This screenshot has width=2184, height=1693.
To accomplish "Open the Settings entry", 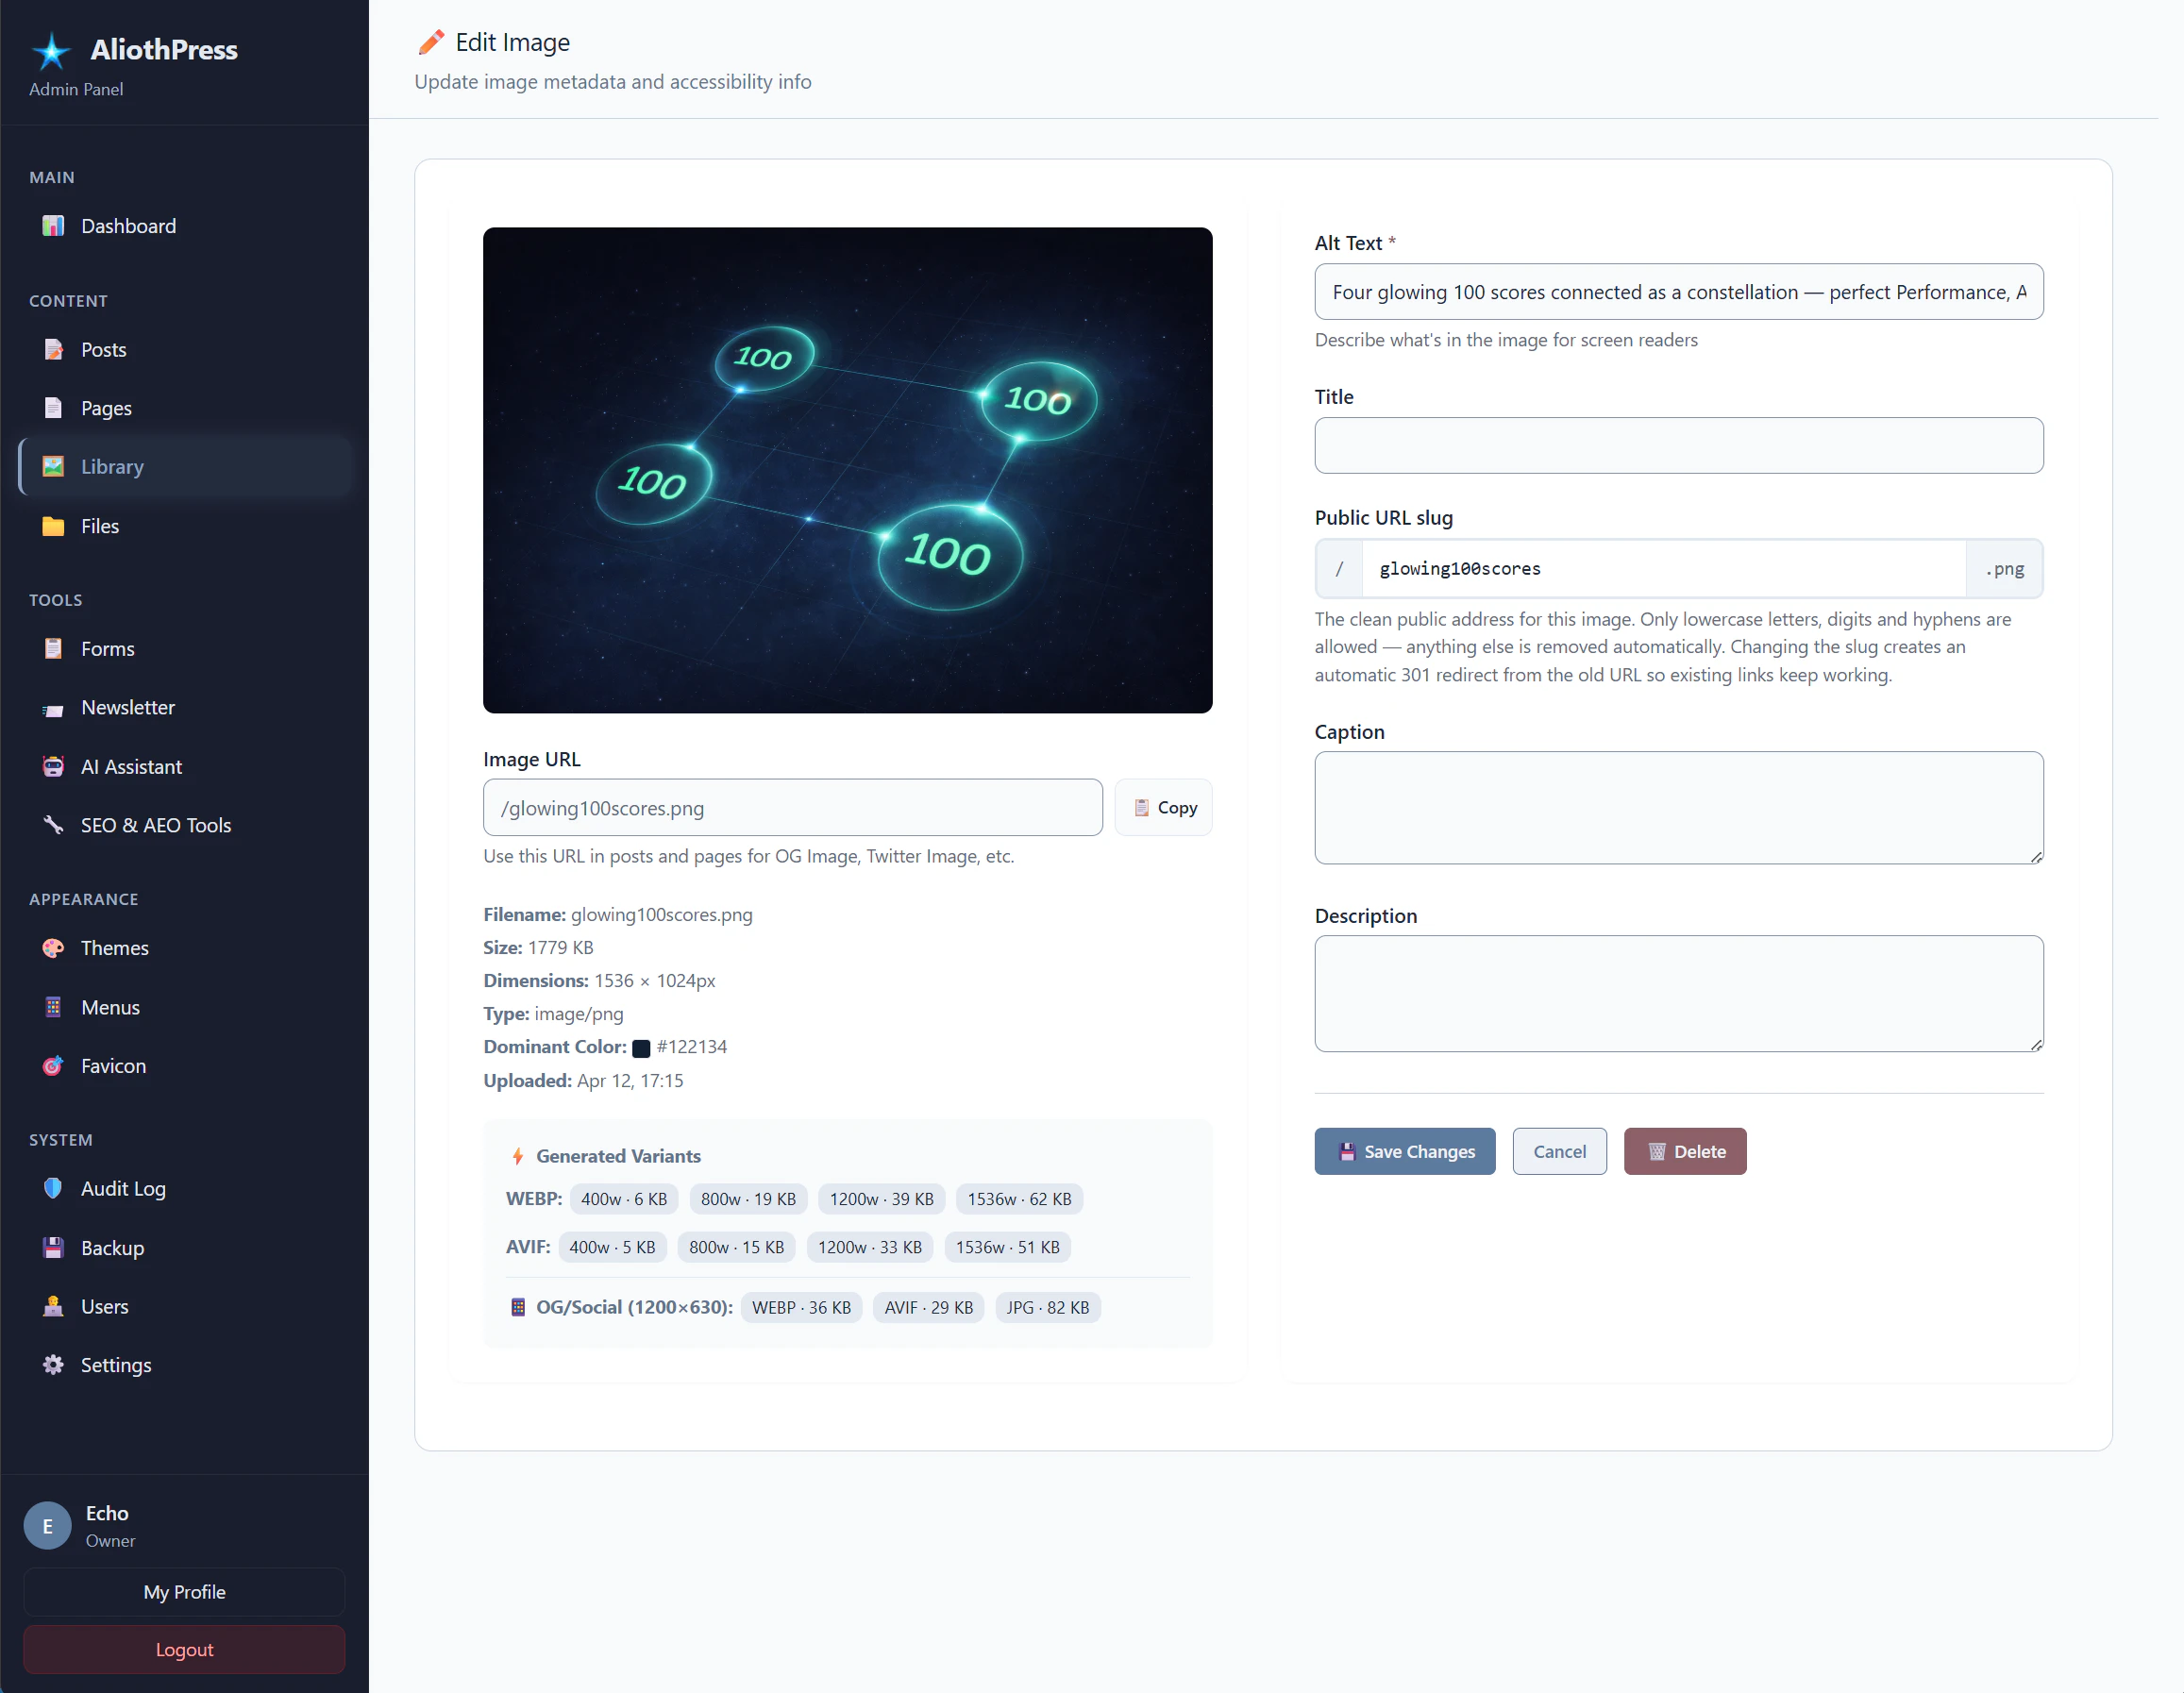I will [116, 1364].
